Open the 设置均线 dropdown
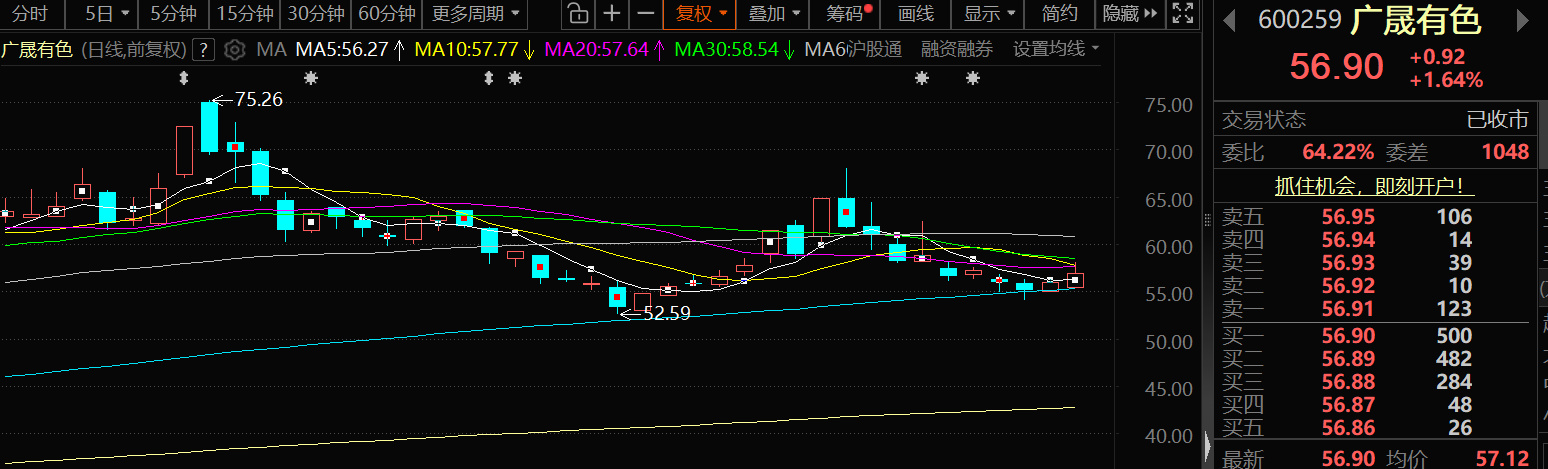 [1056, 50]
